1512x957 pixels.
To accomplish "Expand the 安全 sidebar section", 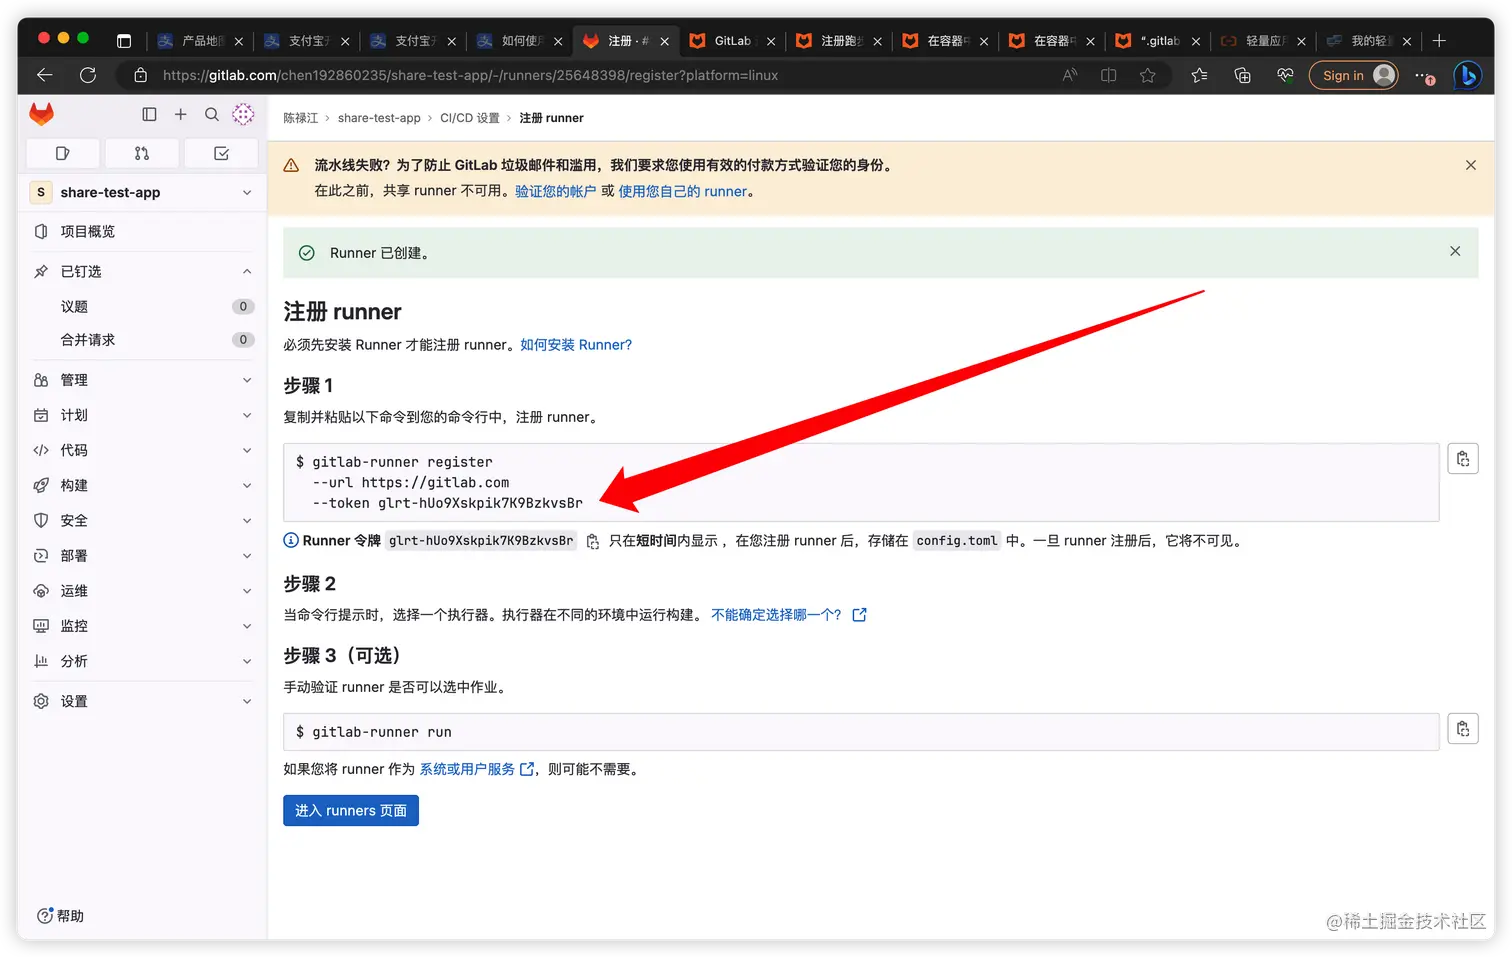I will [142, 520].
